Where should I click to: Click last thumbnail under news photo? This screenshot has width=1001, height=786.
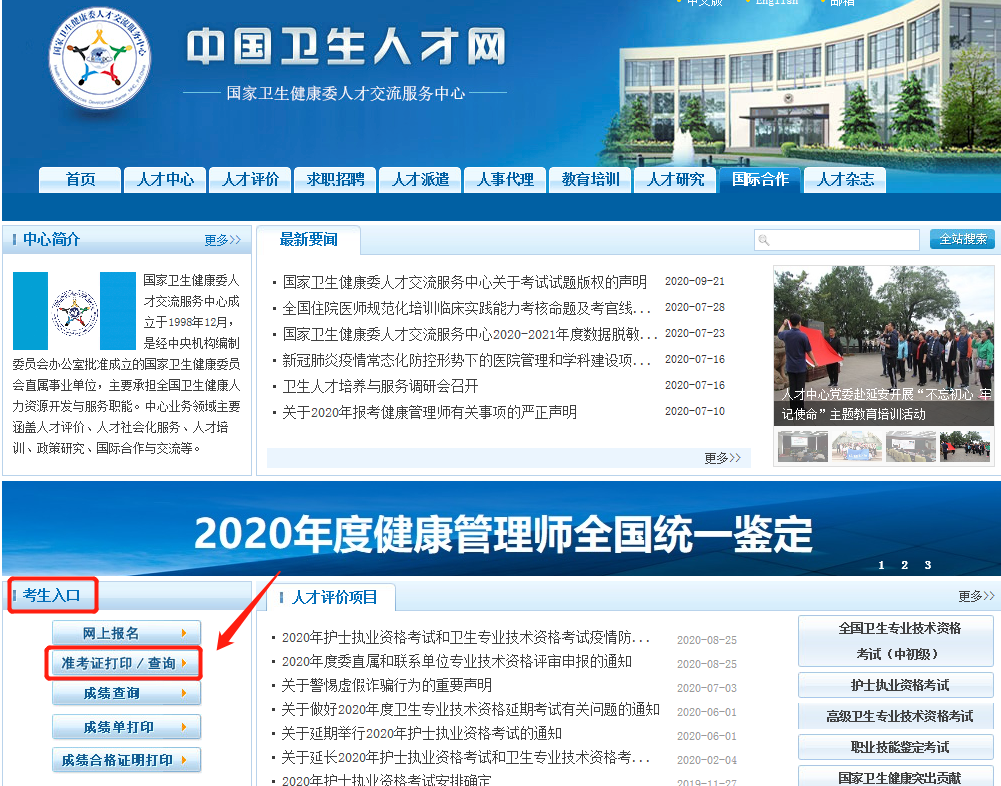click(x=965, y=446)
